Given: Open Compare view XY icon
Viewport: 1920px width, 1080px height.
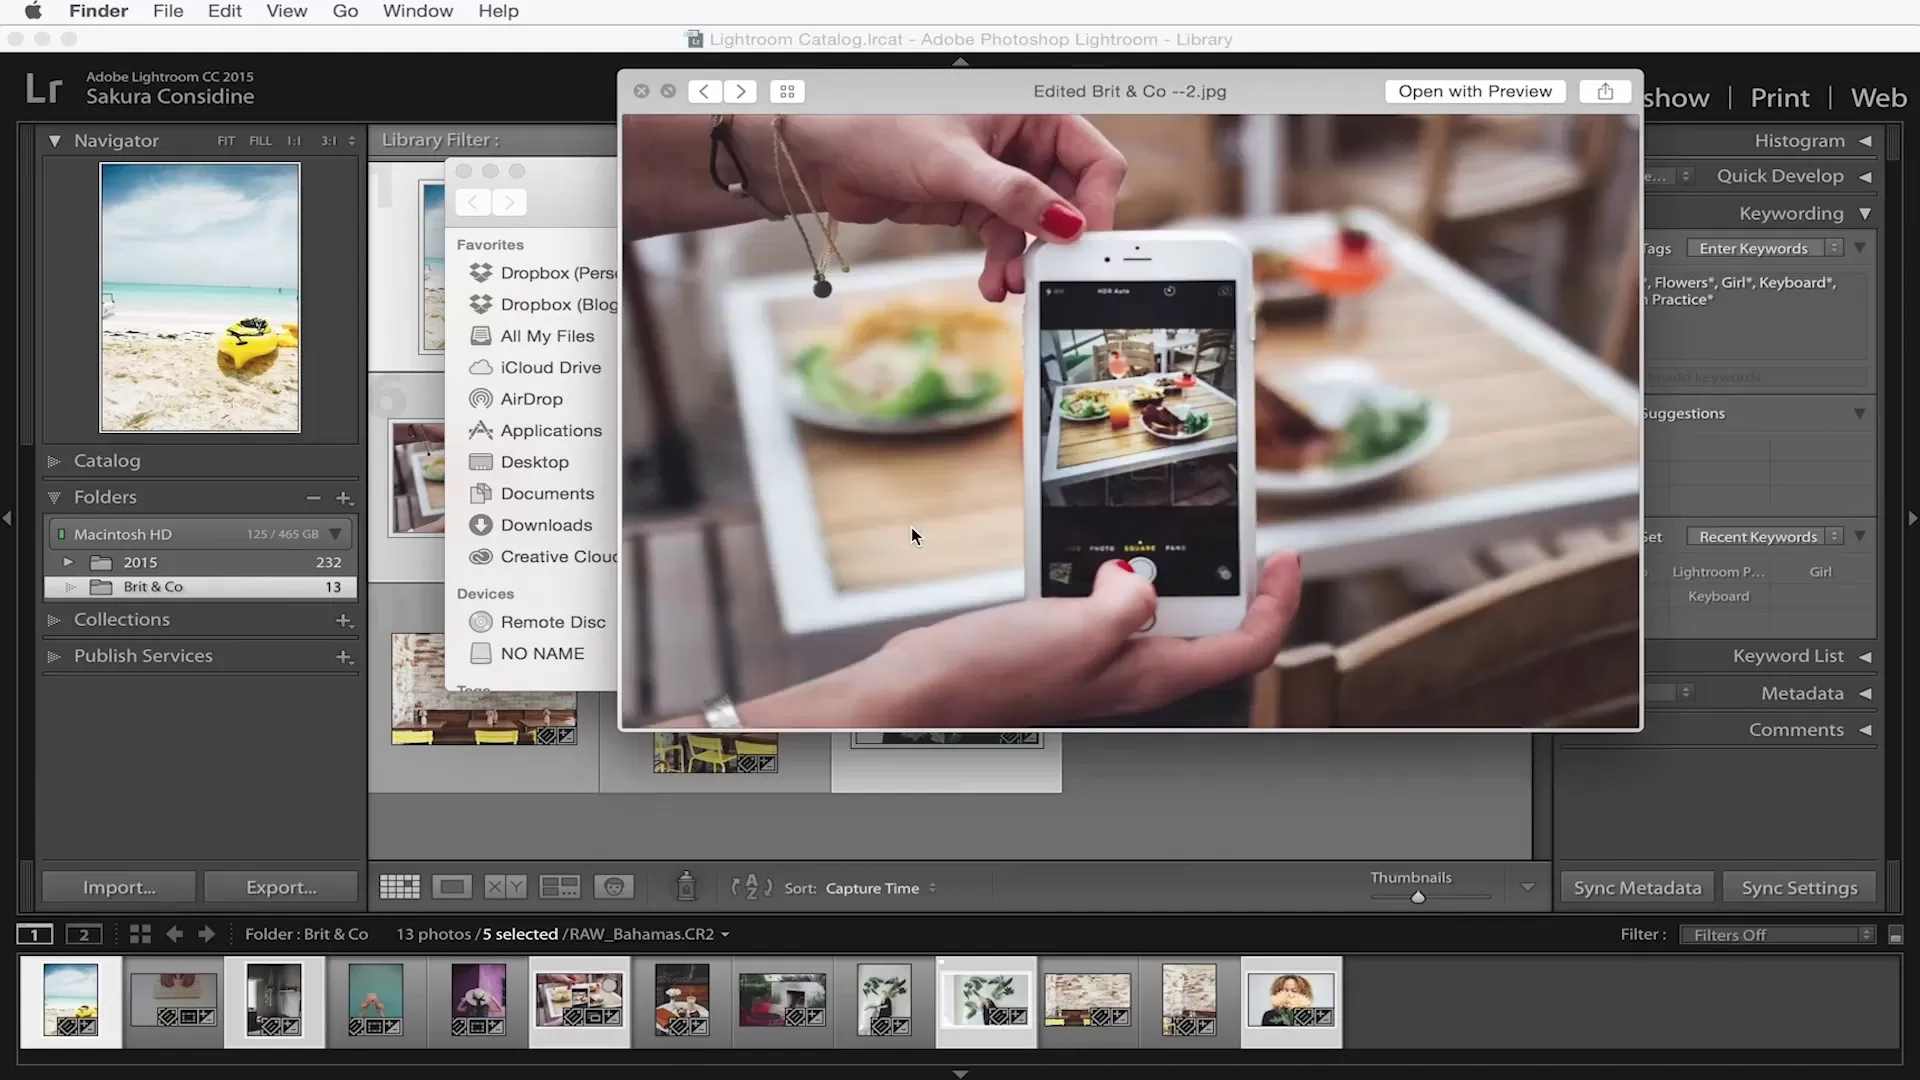Looking at the screenshot, I should pyautogui.click(x=505, y=887).
